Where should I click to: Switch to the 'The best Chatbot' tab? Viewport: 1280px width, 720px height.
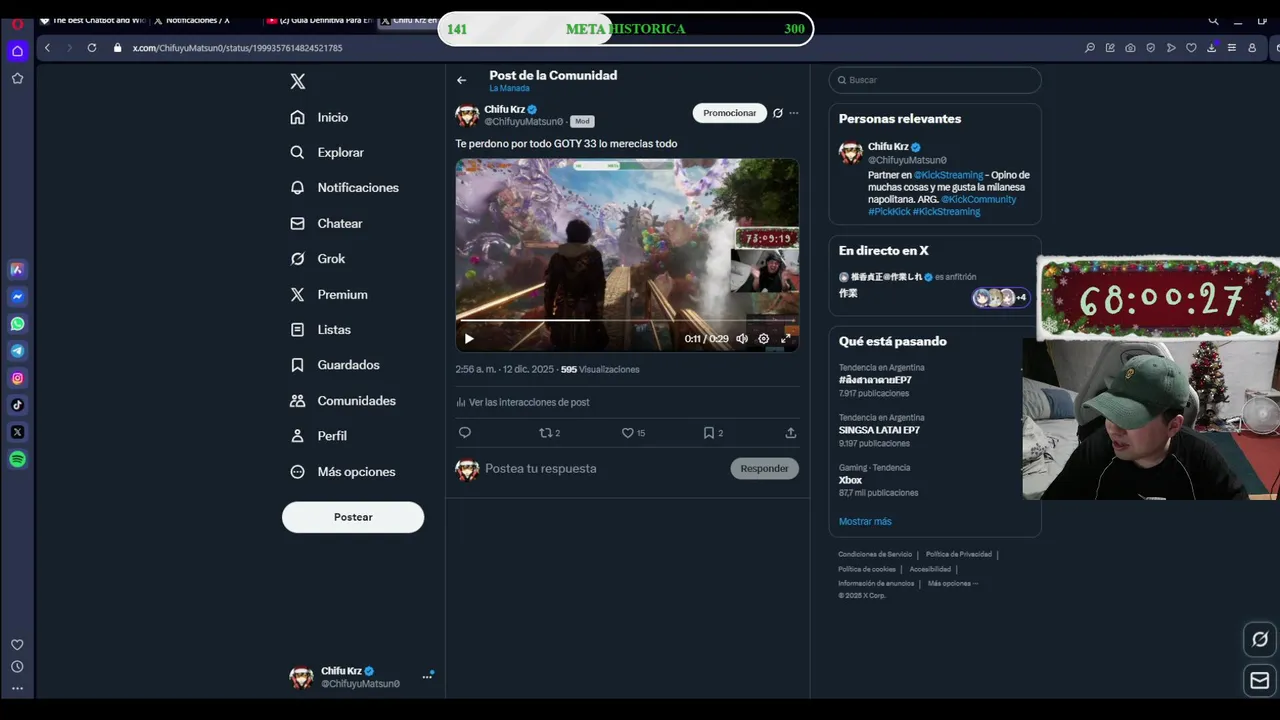coord(92,20)
